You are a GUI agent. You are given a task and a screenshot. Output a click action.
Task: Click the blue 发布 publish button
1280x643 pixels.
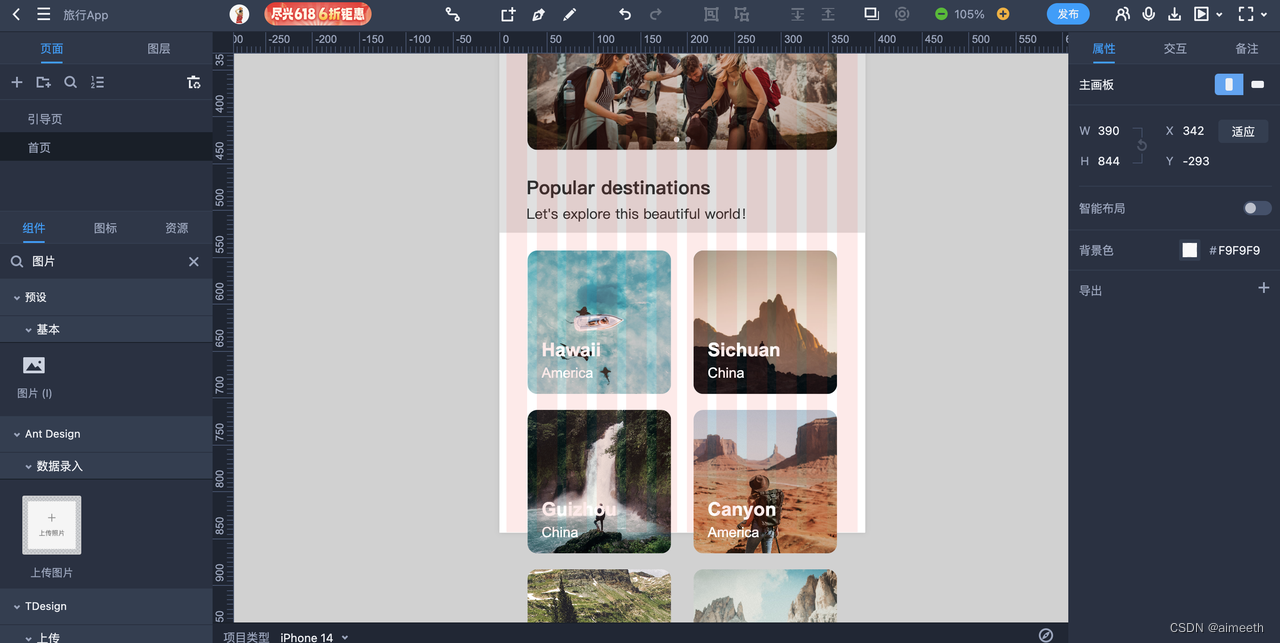point(1068,14)
